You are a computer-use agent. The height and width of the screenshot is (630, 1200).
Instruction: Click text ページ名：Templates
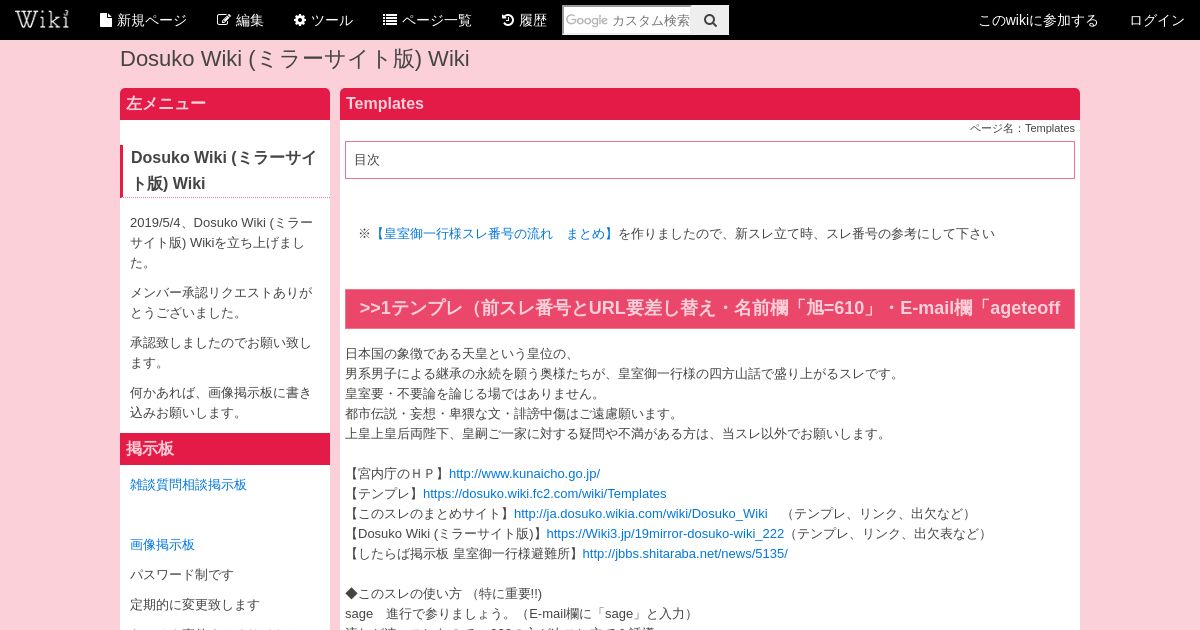click(x=1022, y=128)
